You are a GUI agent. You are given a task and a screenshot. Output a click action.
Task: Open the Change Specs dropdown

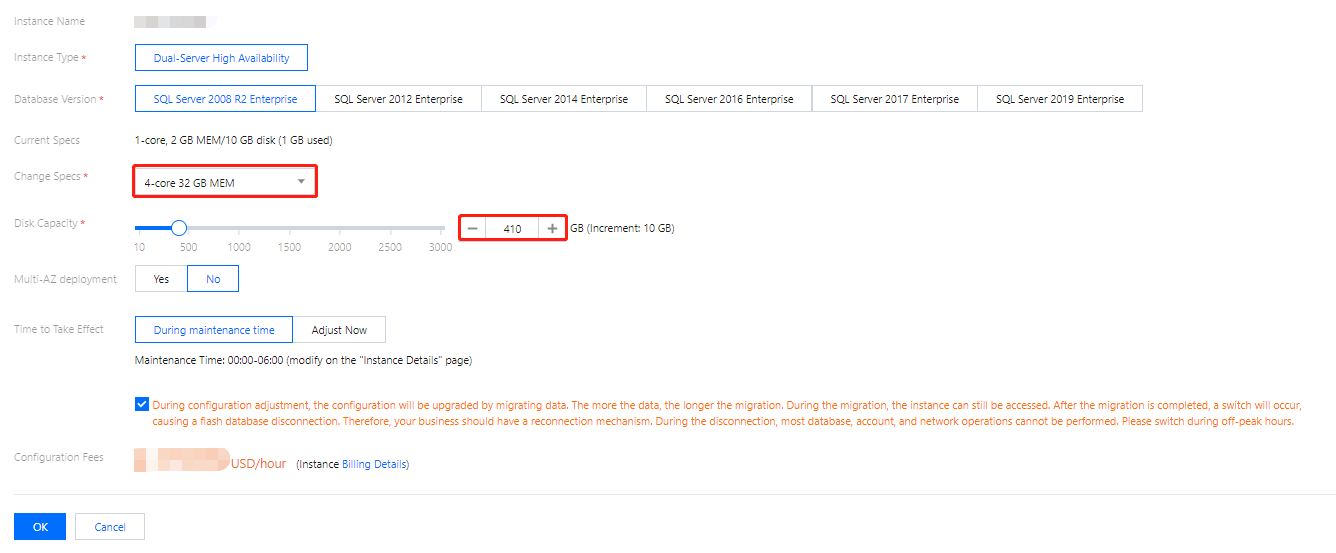point(225,182)
